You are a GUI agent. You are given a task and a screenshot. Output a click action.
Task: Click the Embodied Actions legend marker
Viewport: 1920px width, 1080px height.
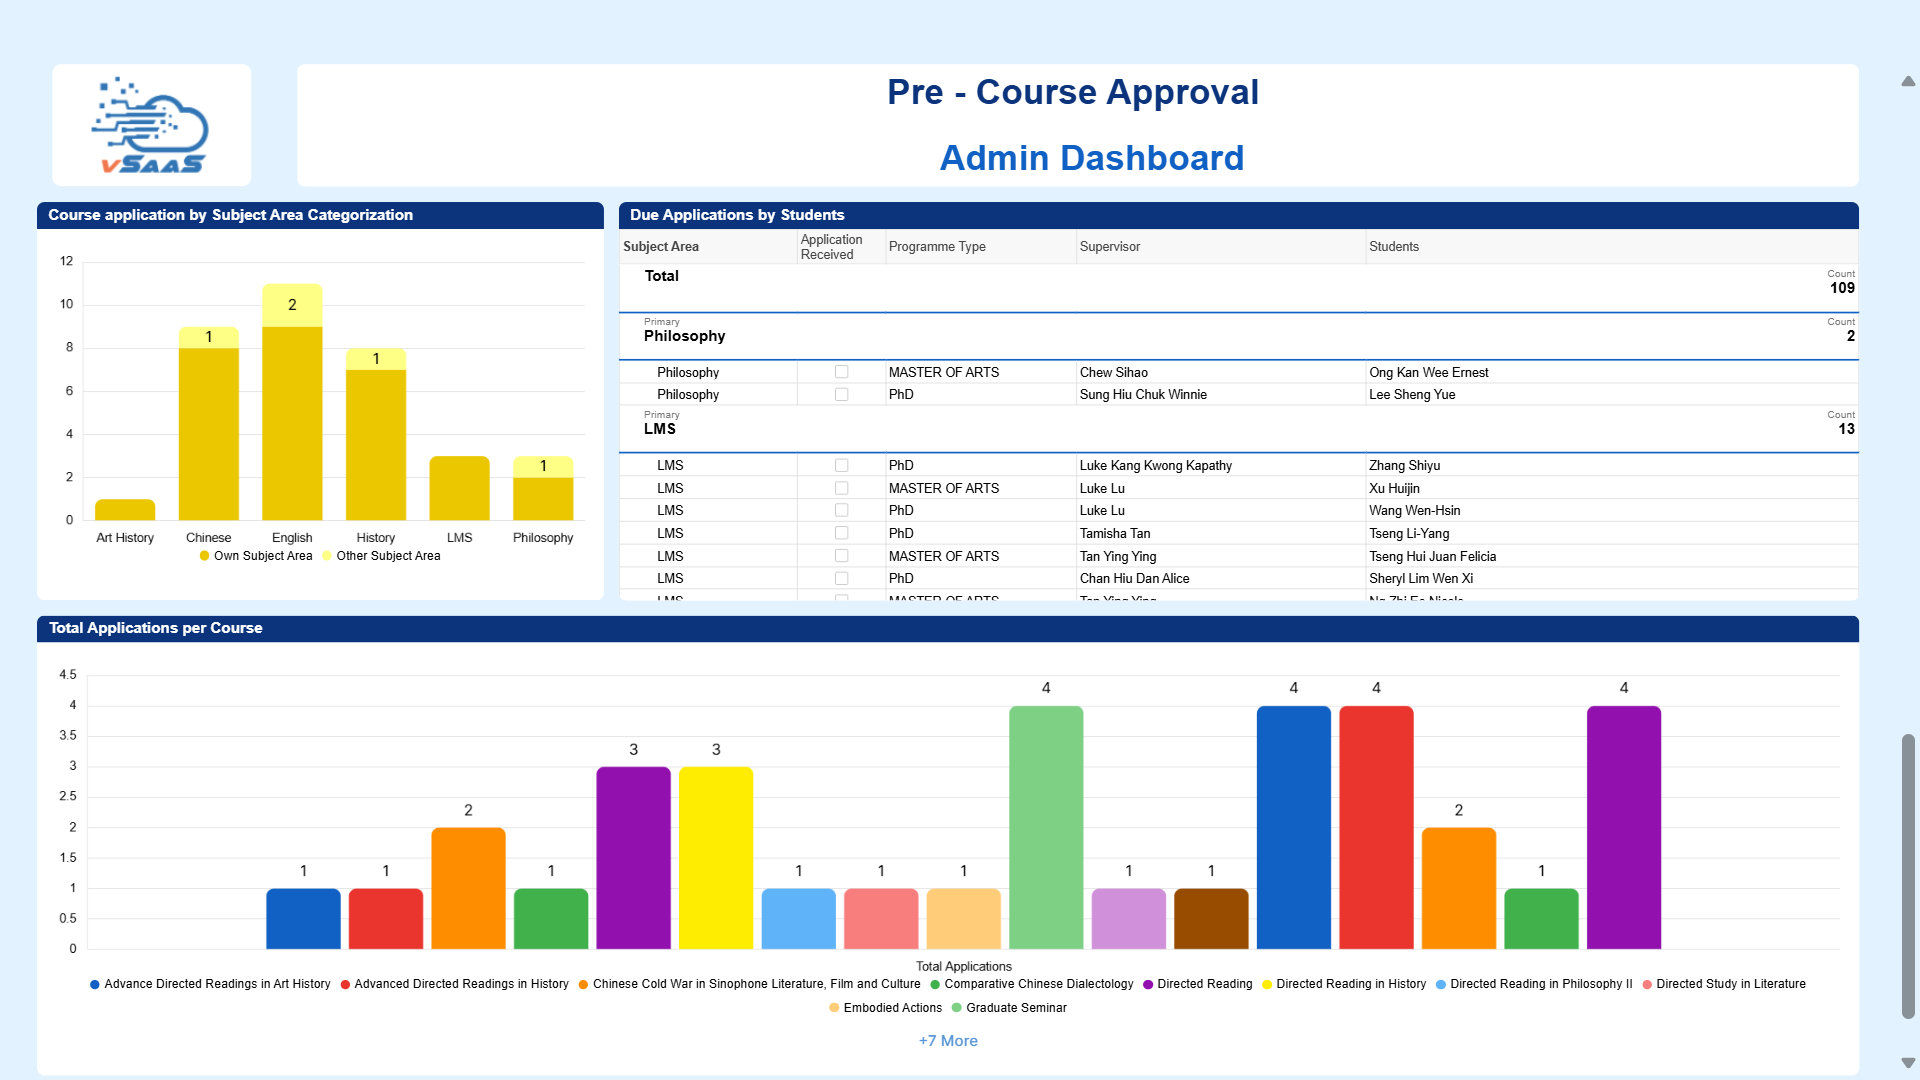[x=834, y=1009]
